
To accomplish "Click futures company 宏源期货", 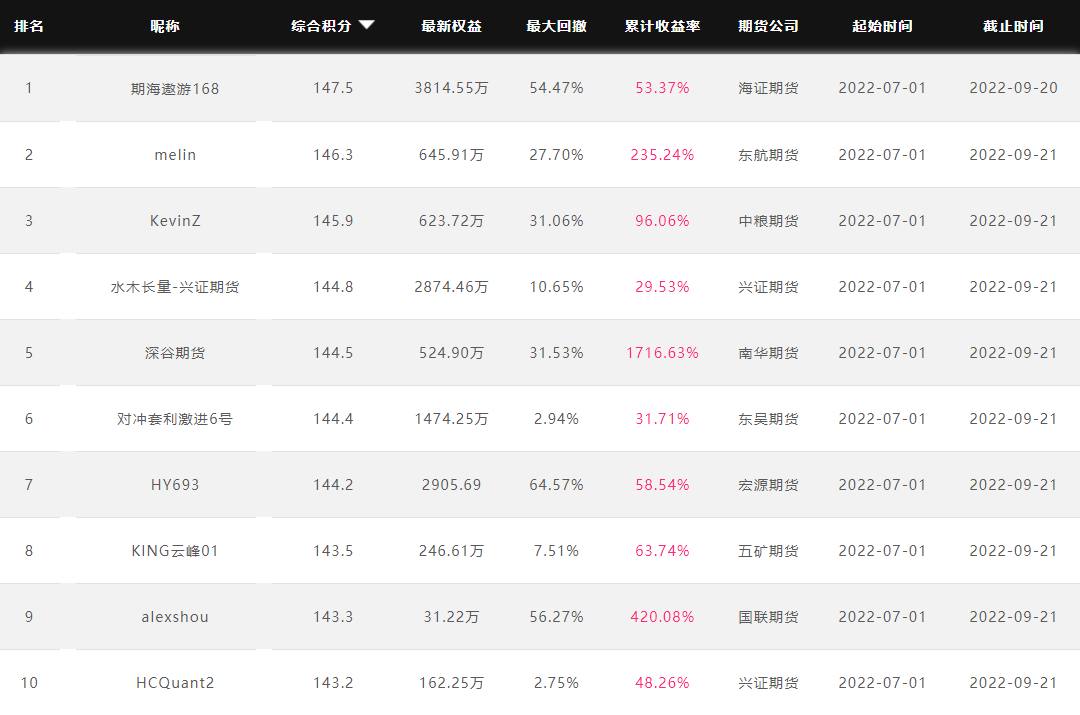I will pos(769,485).
